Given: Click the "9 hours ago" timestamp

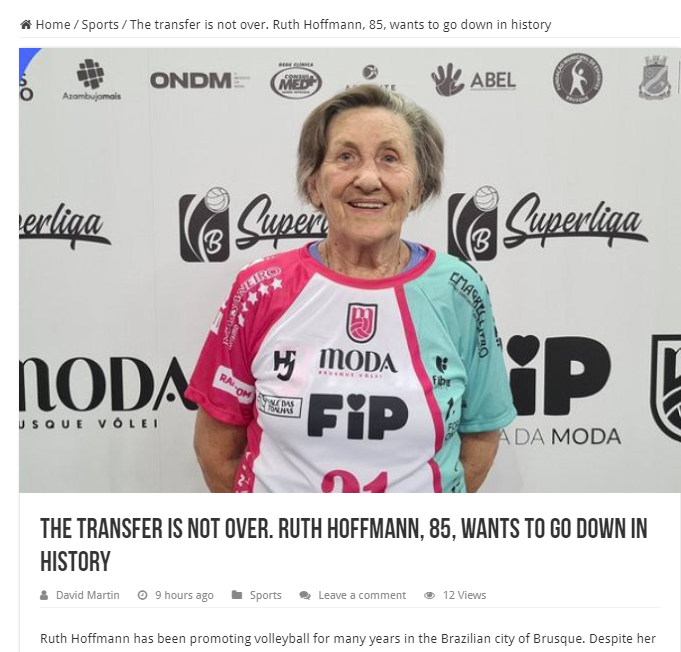Looking at the screenshot, I should (x=184, y=595).
